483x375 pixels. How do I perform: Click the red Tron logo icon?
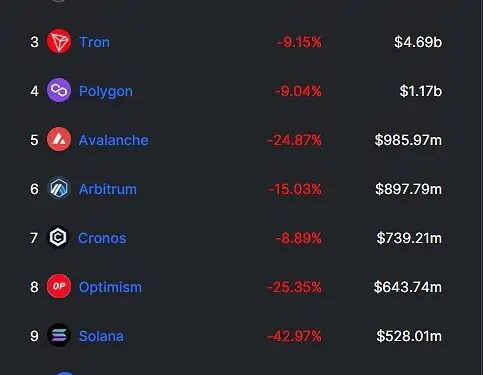(59, 41)
